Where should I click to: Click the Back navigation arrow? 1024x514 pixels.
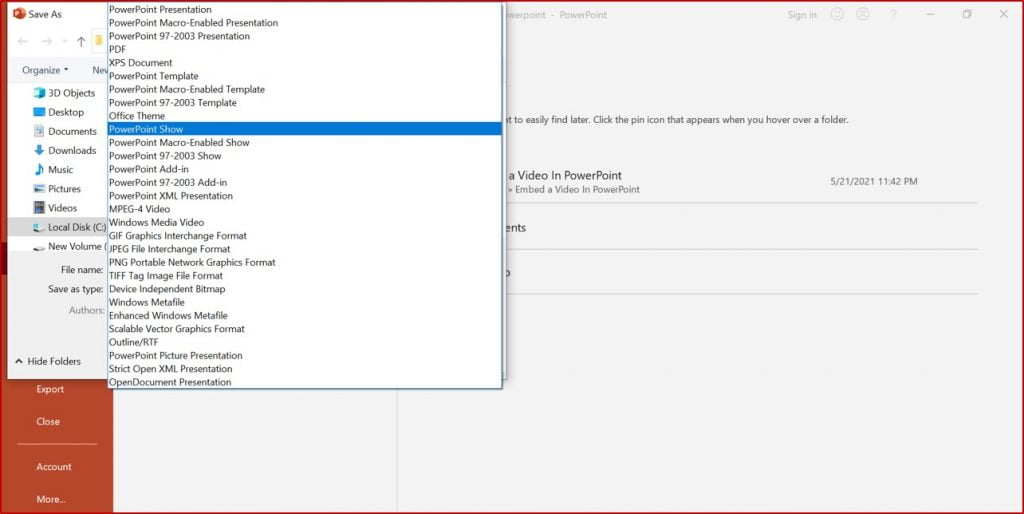(x=23, y=41)
